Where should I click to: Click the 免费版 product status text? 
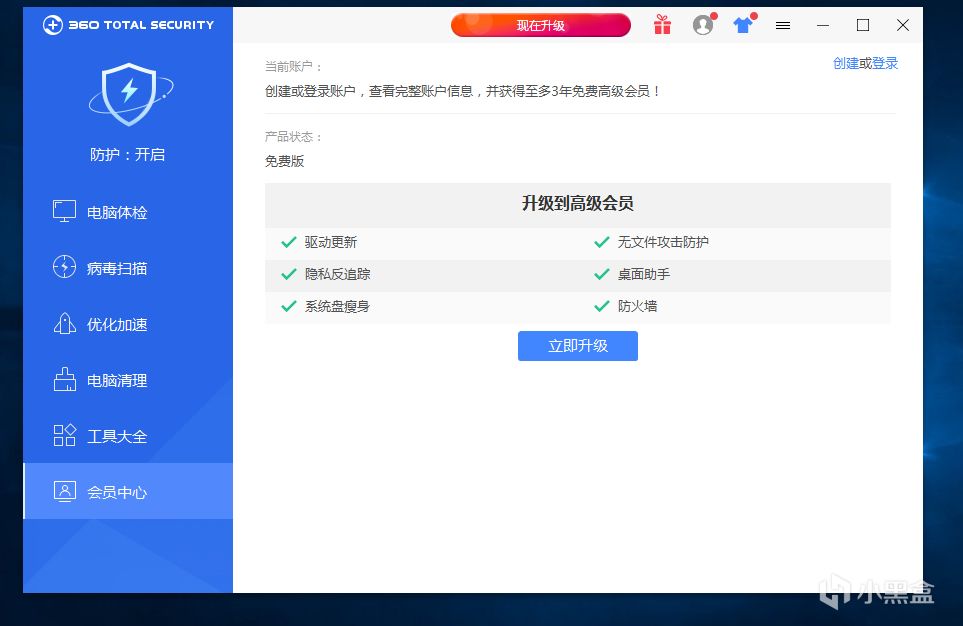pyautogui.click(x=284, y=161)
